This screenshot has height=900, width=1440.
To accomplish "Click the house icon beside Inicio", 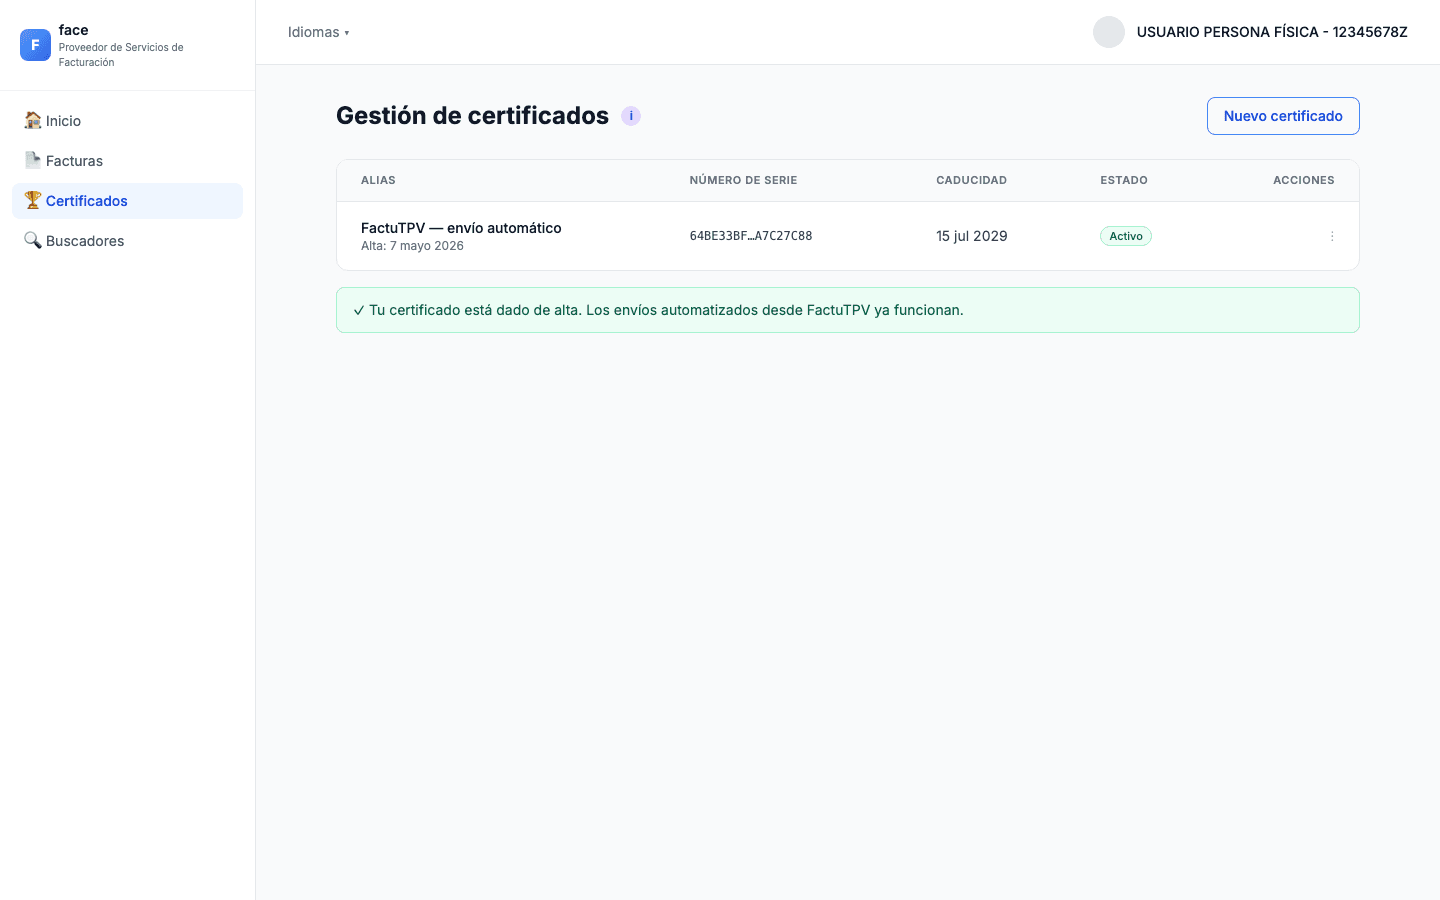I will 33,120.
